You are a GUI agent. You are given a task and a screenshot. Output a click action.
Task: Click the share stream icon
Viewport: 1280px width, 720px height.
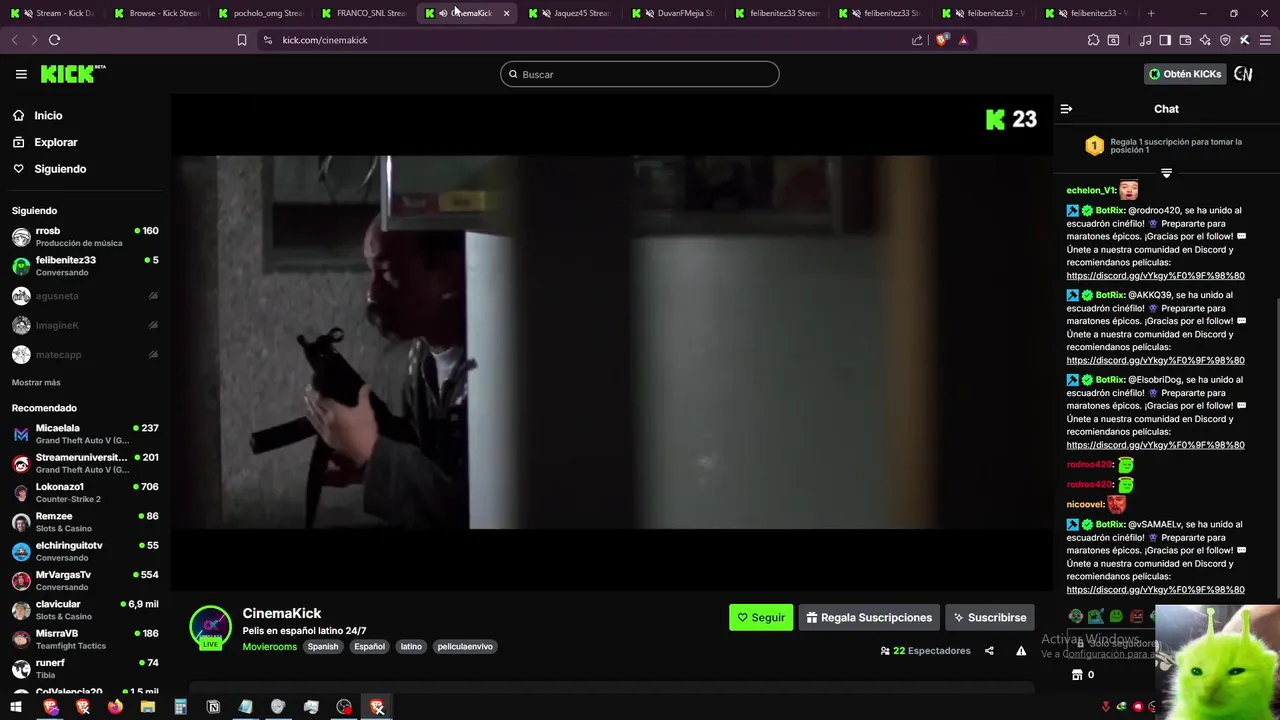pos(989,651)
